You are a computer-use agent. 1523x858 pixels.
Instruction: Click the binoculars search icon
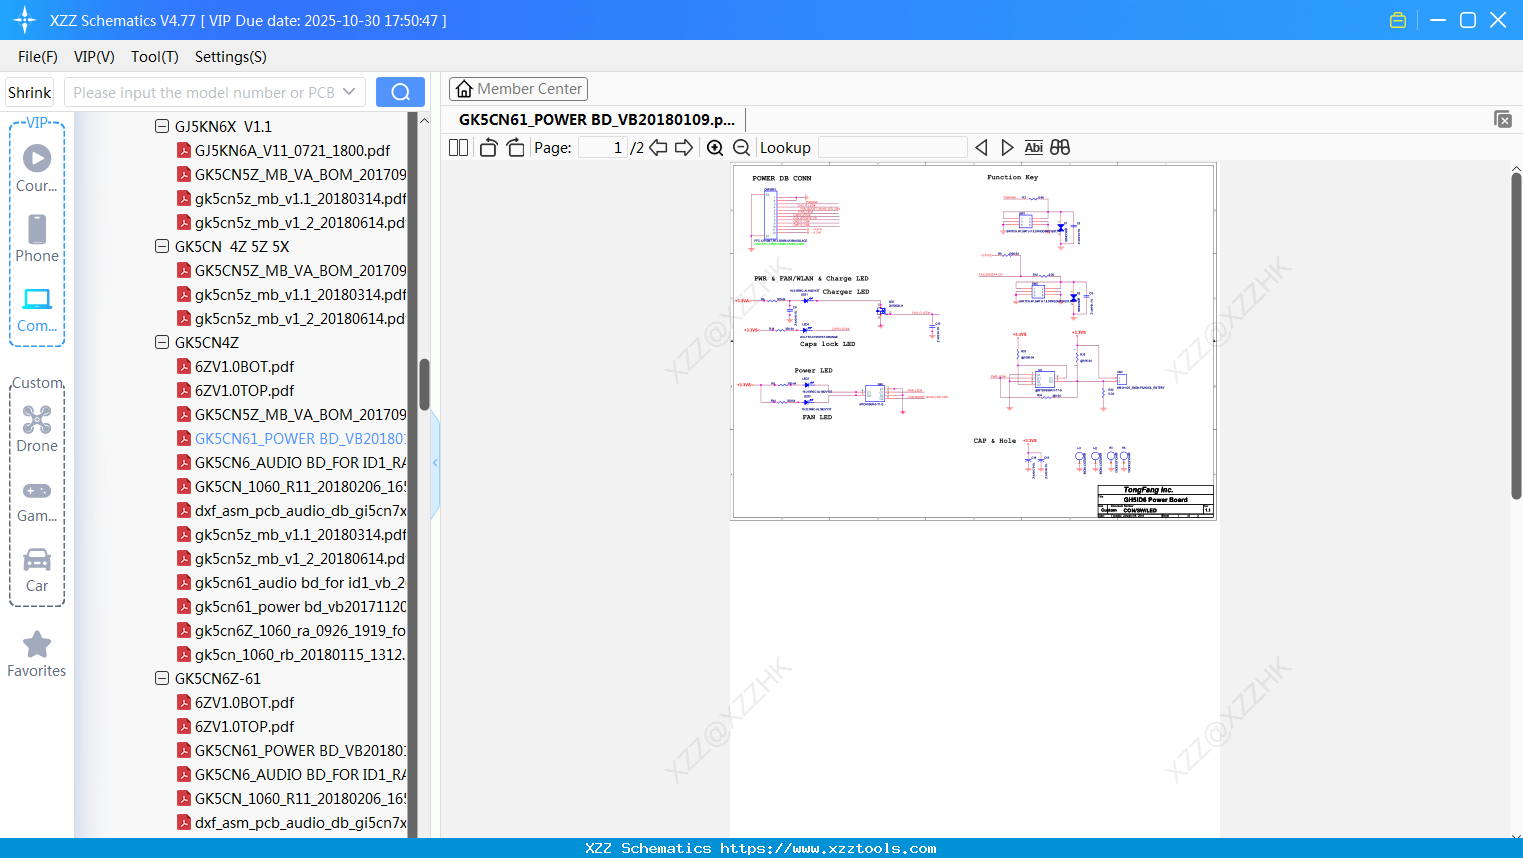(x=1060, y=148)
